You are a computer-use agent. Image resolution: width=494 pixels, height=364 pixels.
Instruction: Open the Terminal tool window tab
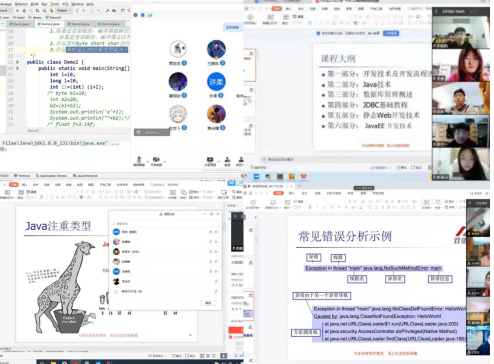[22, 176]
